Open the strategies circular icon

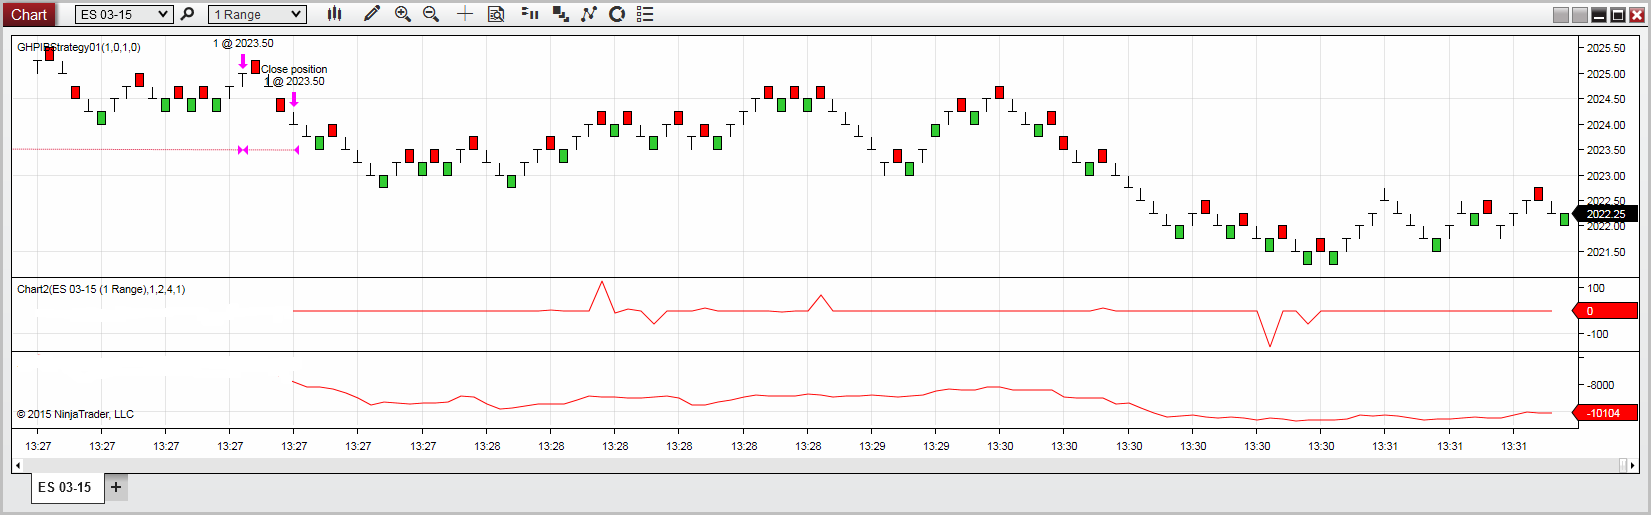(617, 14)
